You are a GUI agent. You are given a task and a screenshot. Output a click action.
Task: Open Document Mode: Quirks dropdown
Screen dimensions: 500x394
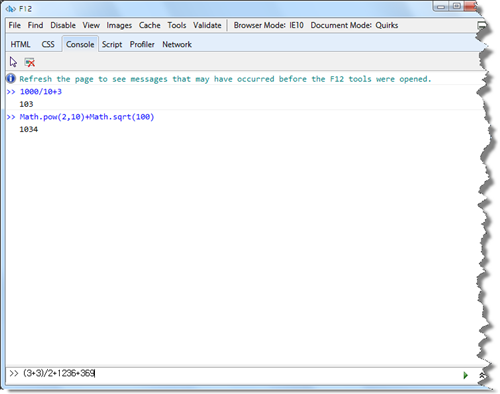354,25
